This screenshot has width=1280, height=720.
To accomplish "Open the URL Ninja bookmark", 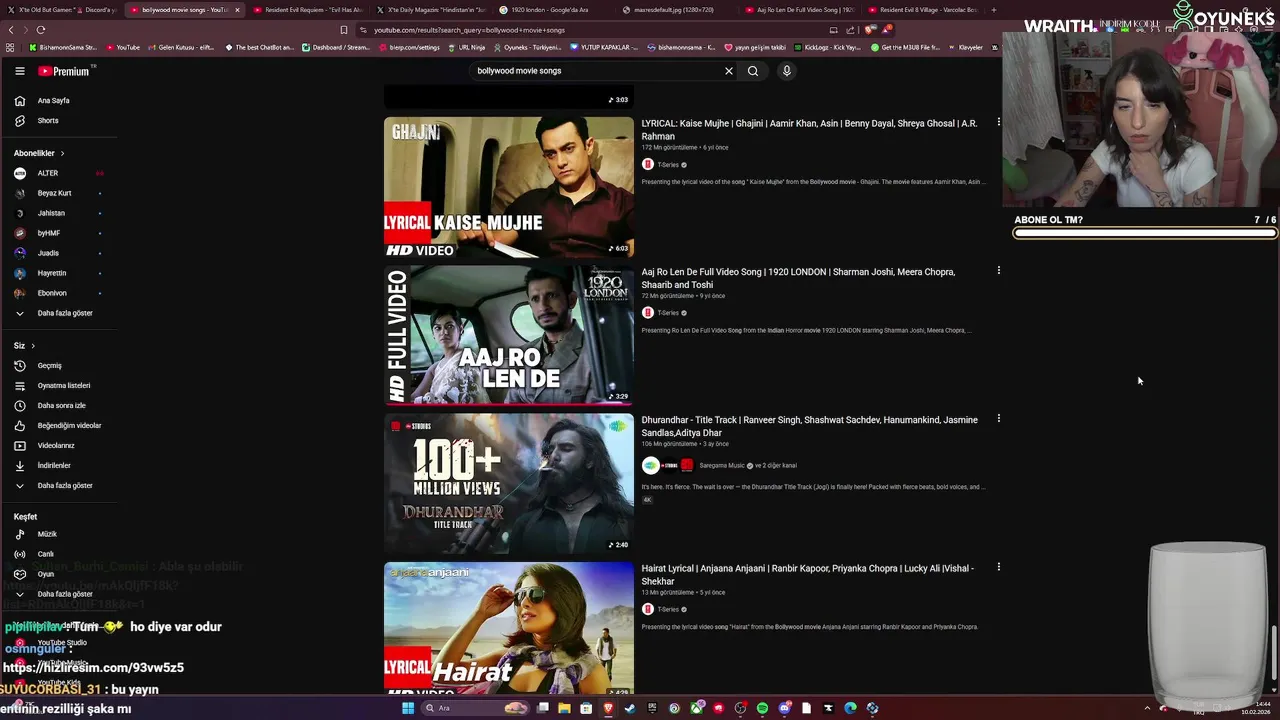I will [x=466, y=47].
